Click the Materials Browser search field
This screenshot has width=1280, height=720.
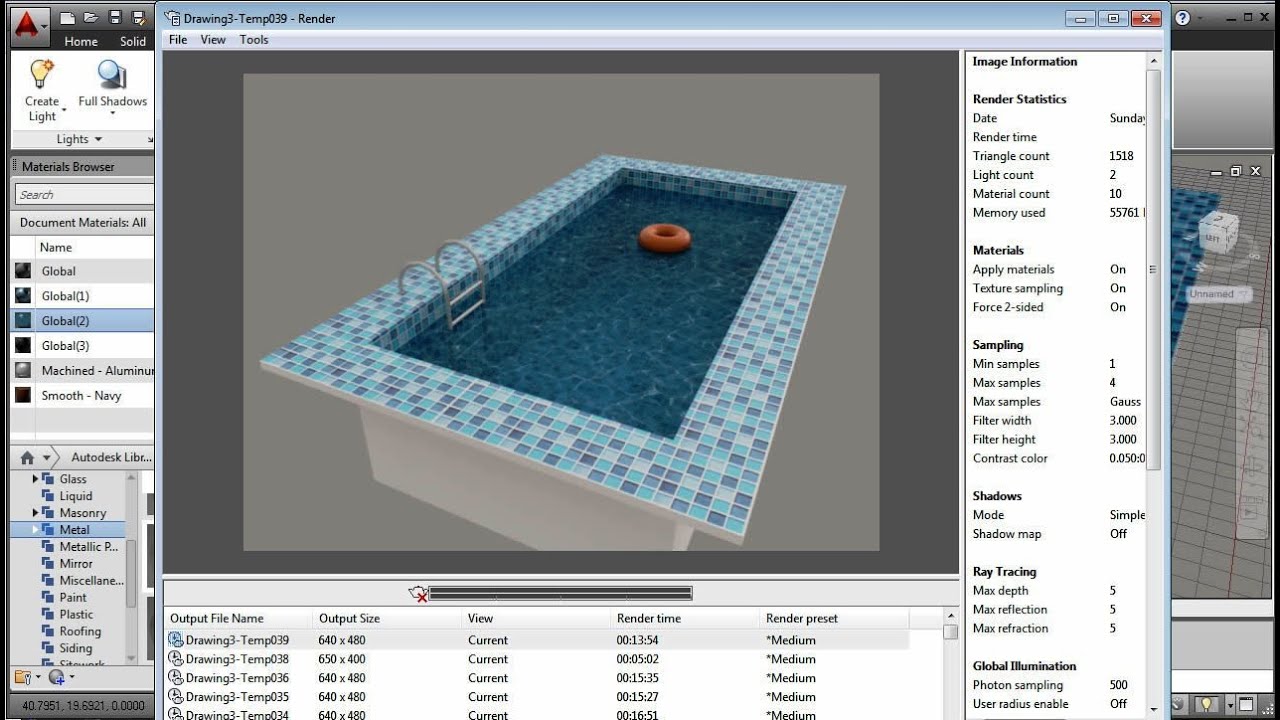click(84, 194)
